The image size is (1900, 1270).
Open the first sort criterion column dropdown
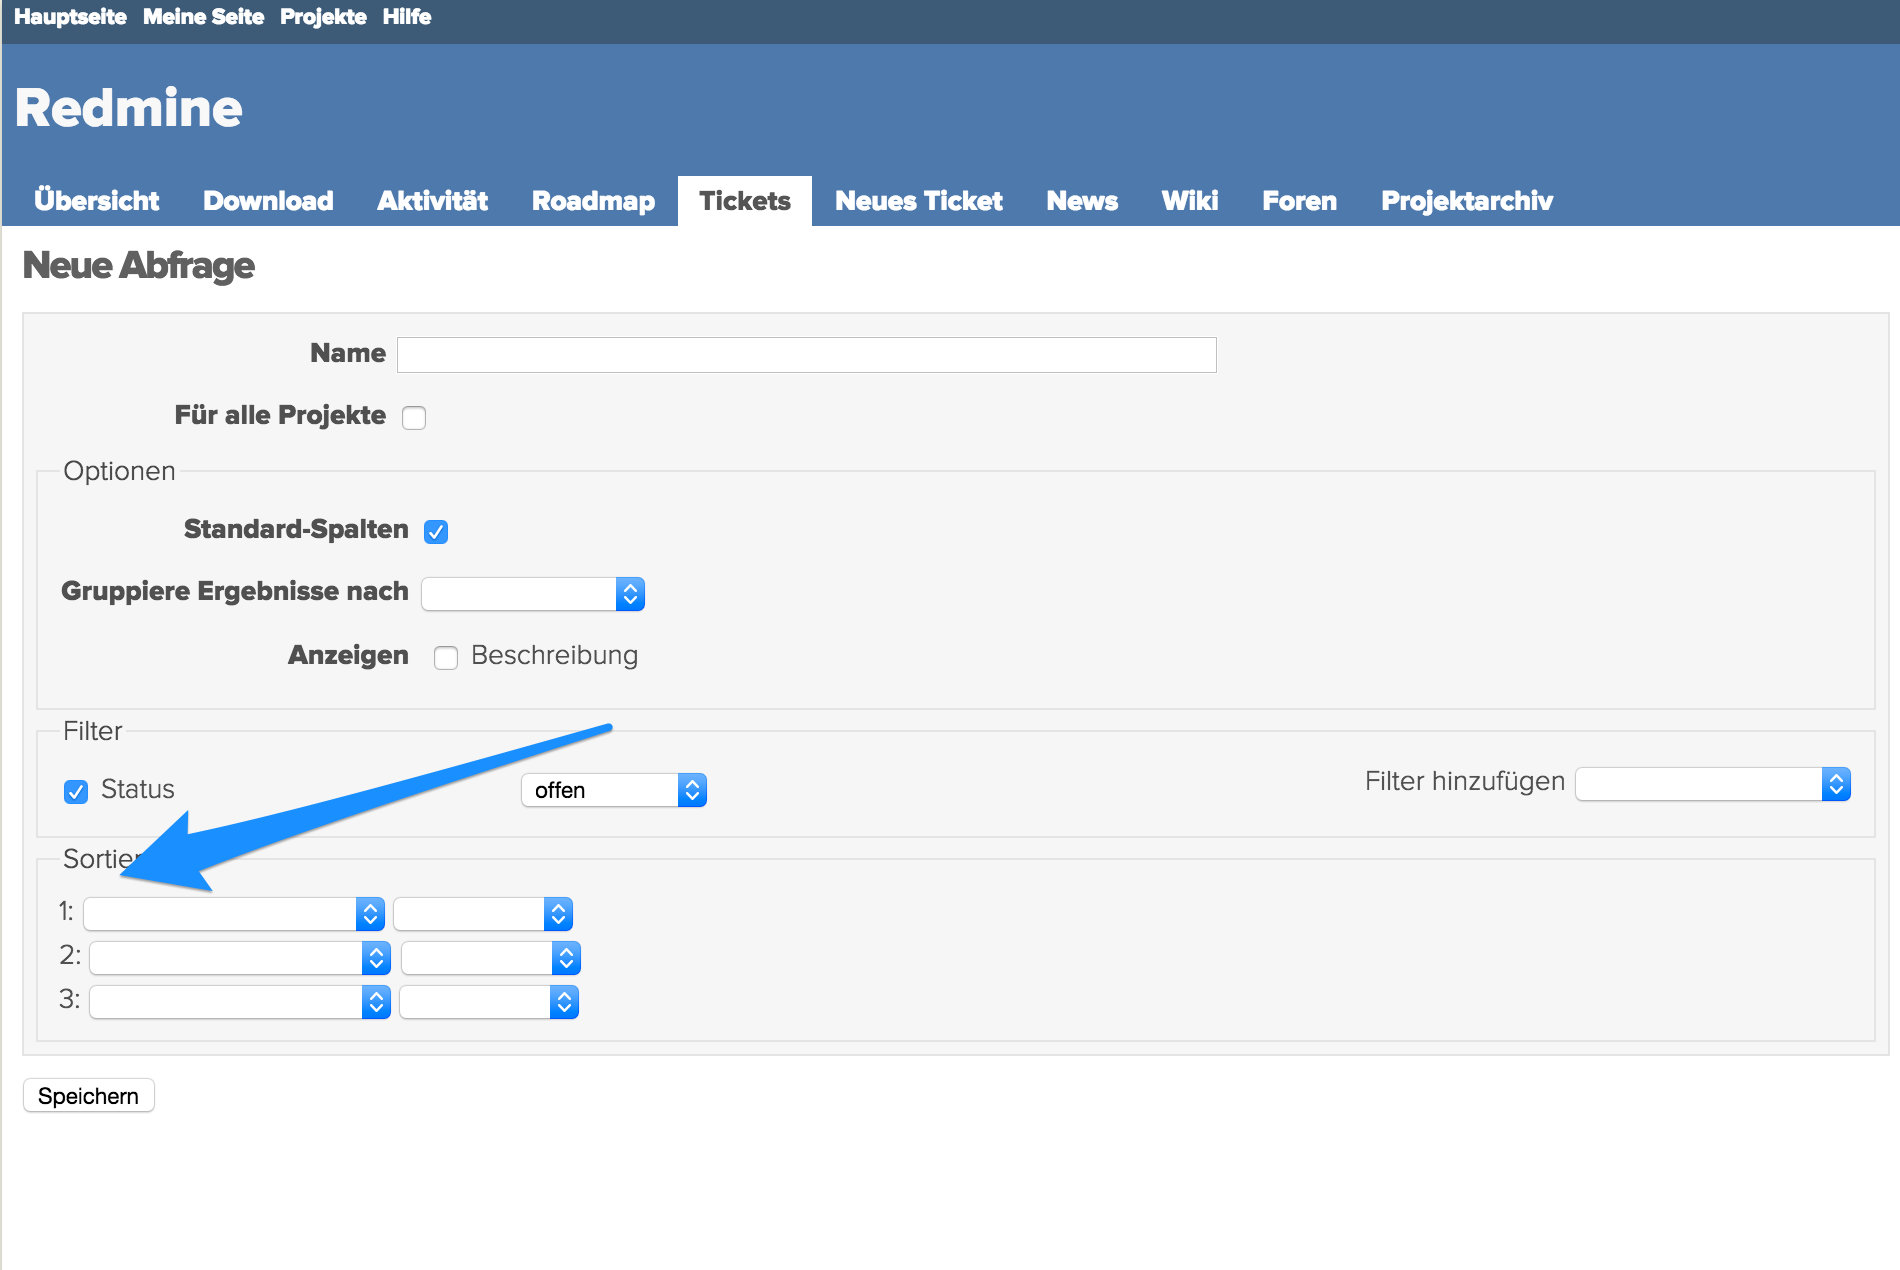click(x=234, y=914)
